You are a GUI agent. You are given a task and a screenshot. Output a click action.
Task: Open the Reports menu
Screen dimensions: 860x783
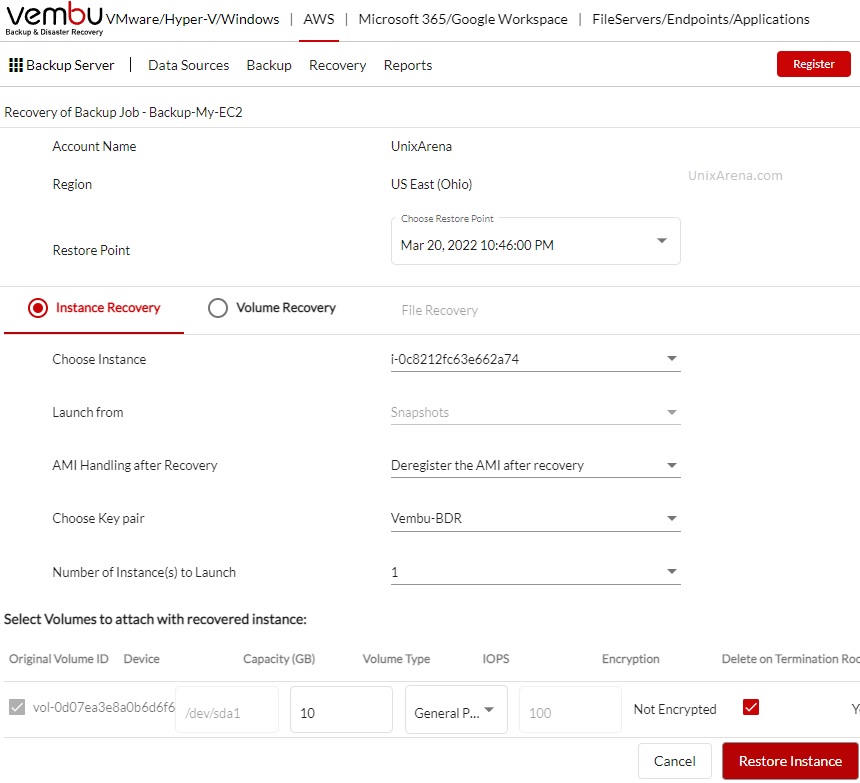[408, 65]
